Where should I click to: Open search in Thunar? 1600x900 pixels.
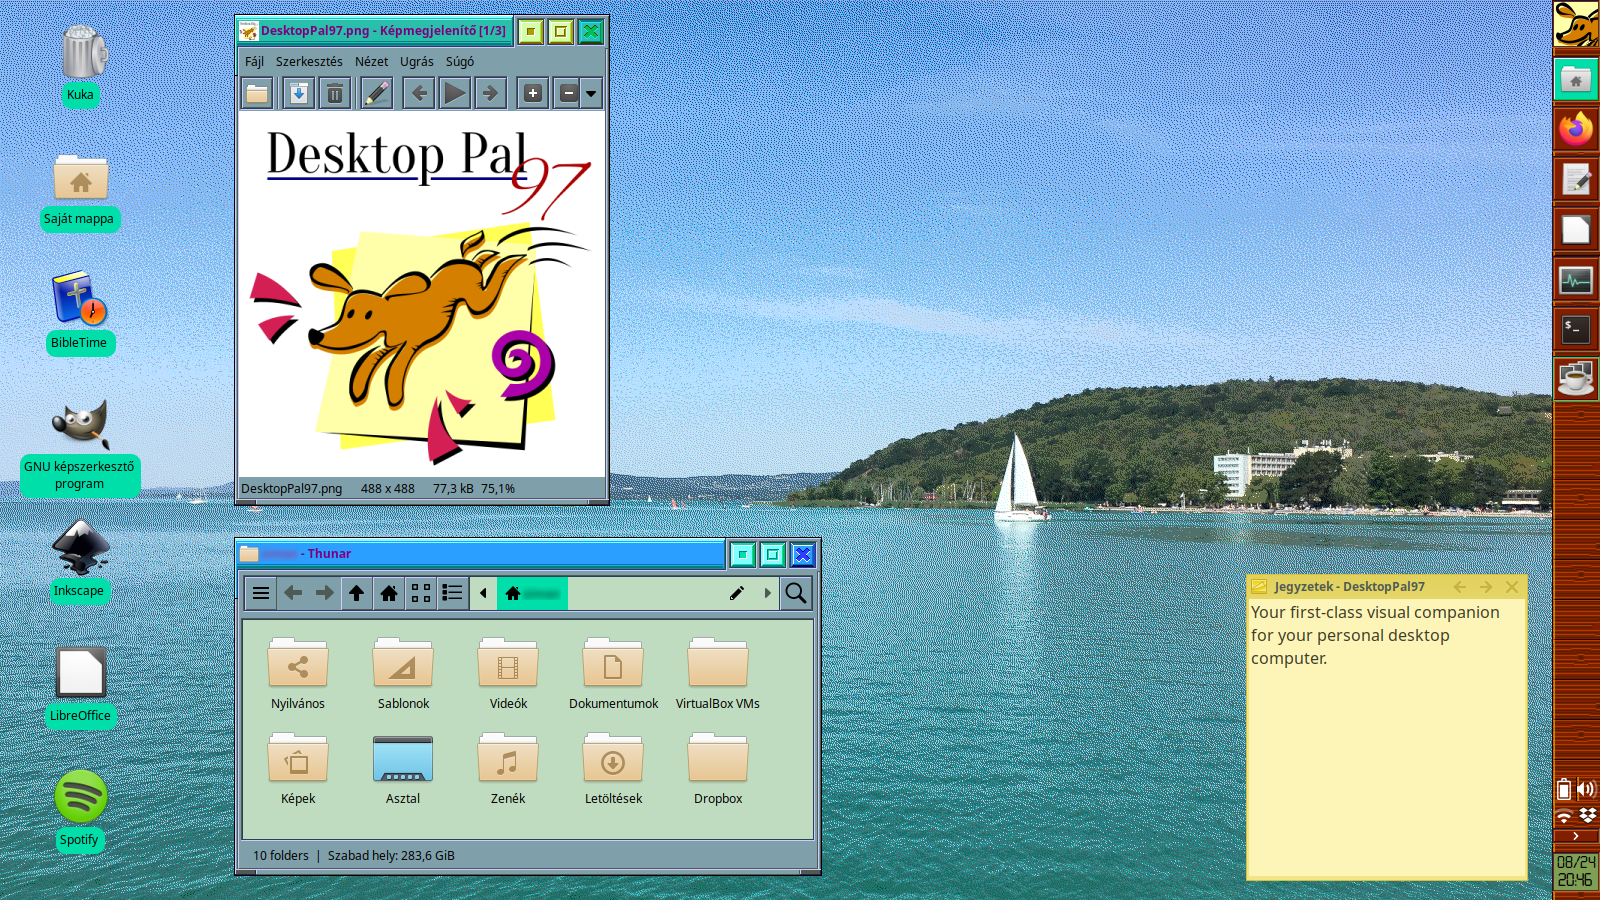(796, 593)
